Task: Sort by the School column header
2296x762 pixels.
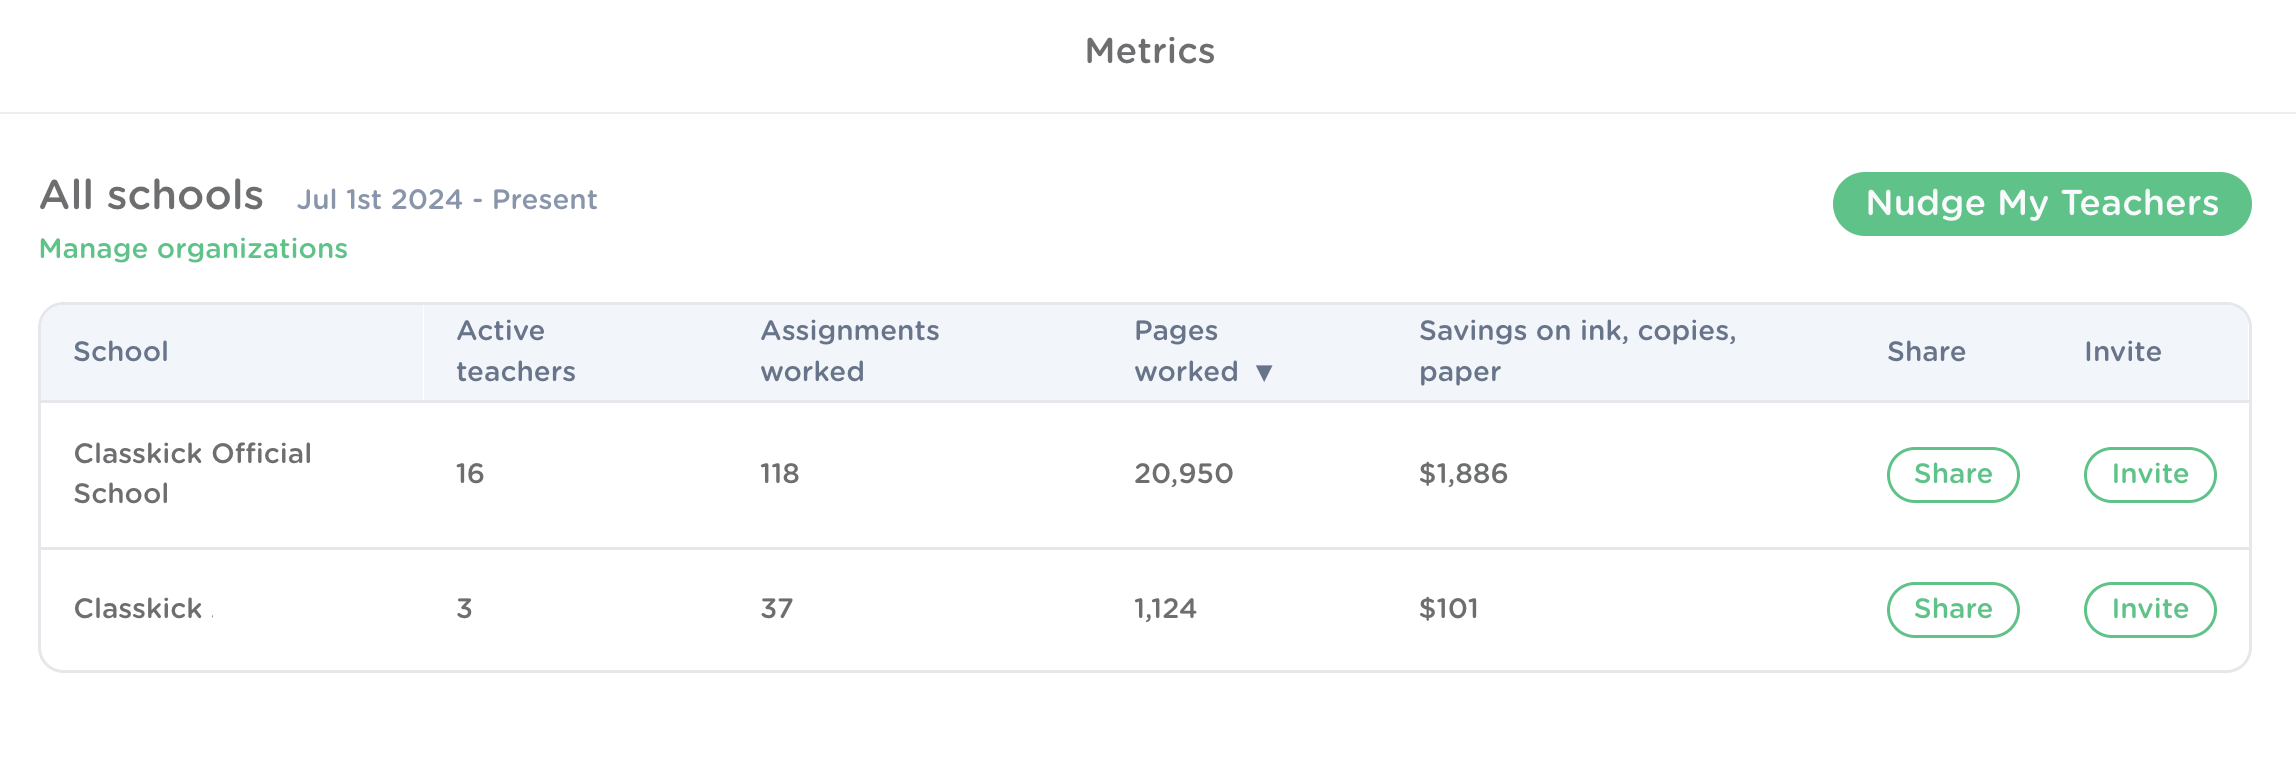Action: pos(121,352)
